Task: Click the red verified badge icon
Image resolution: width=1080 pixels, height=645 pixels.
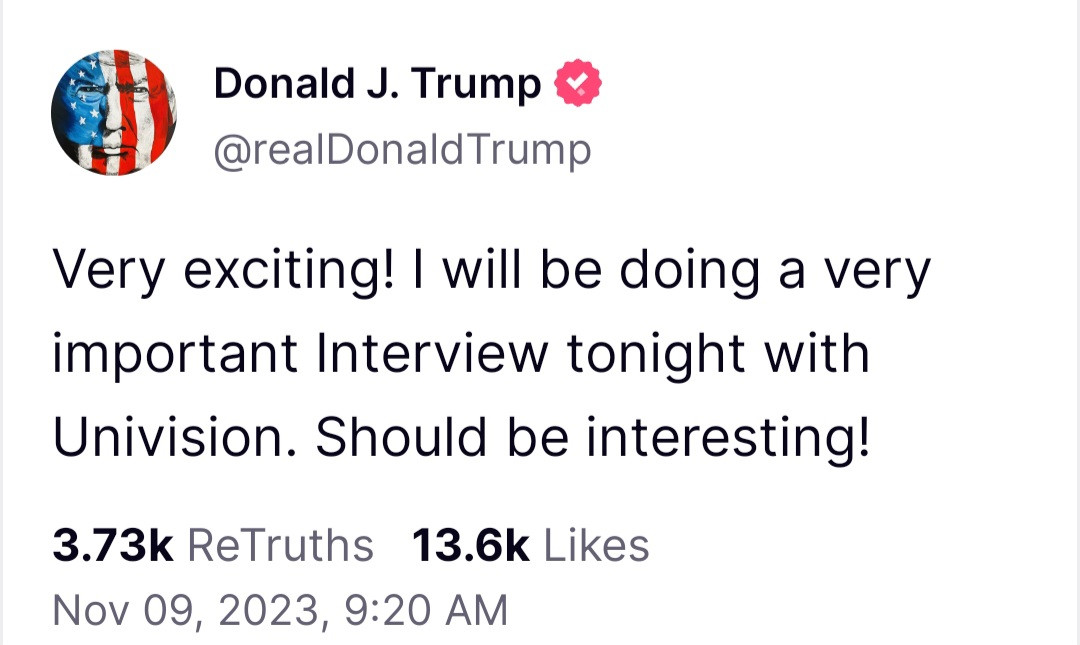Action: (579, 84)
